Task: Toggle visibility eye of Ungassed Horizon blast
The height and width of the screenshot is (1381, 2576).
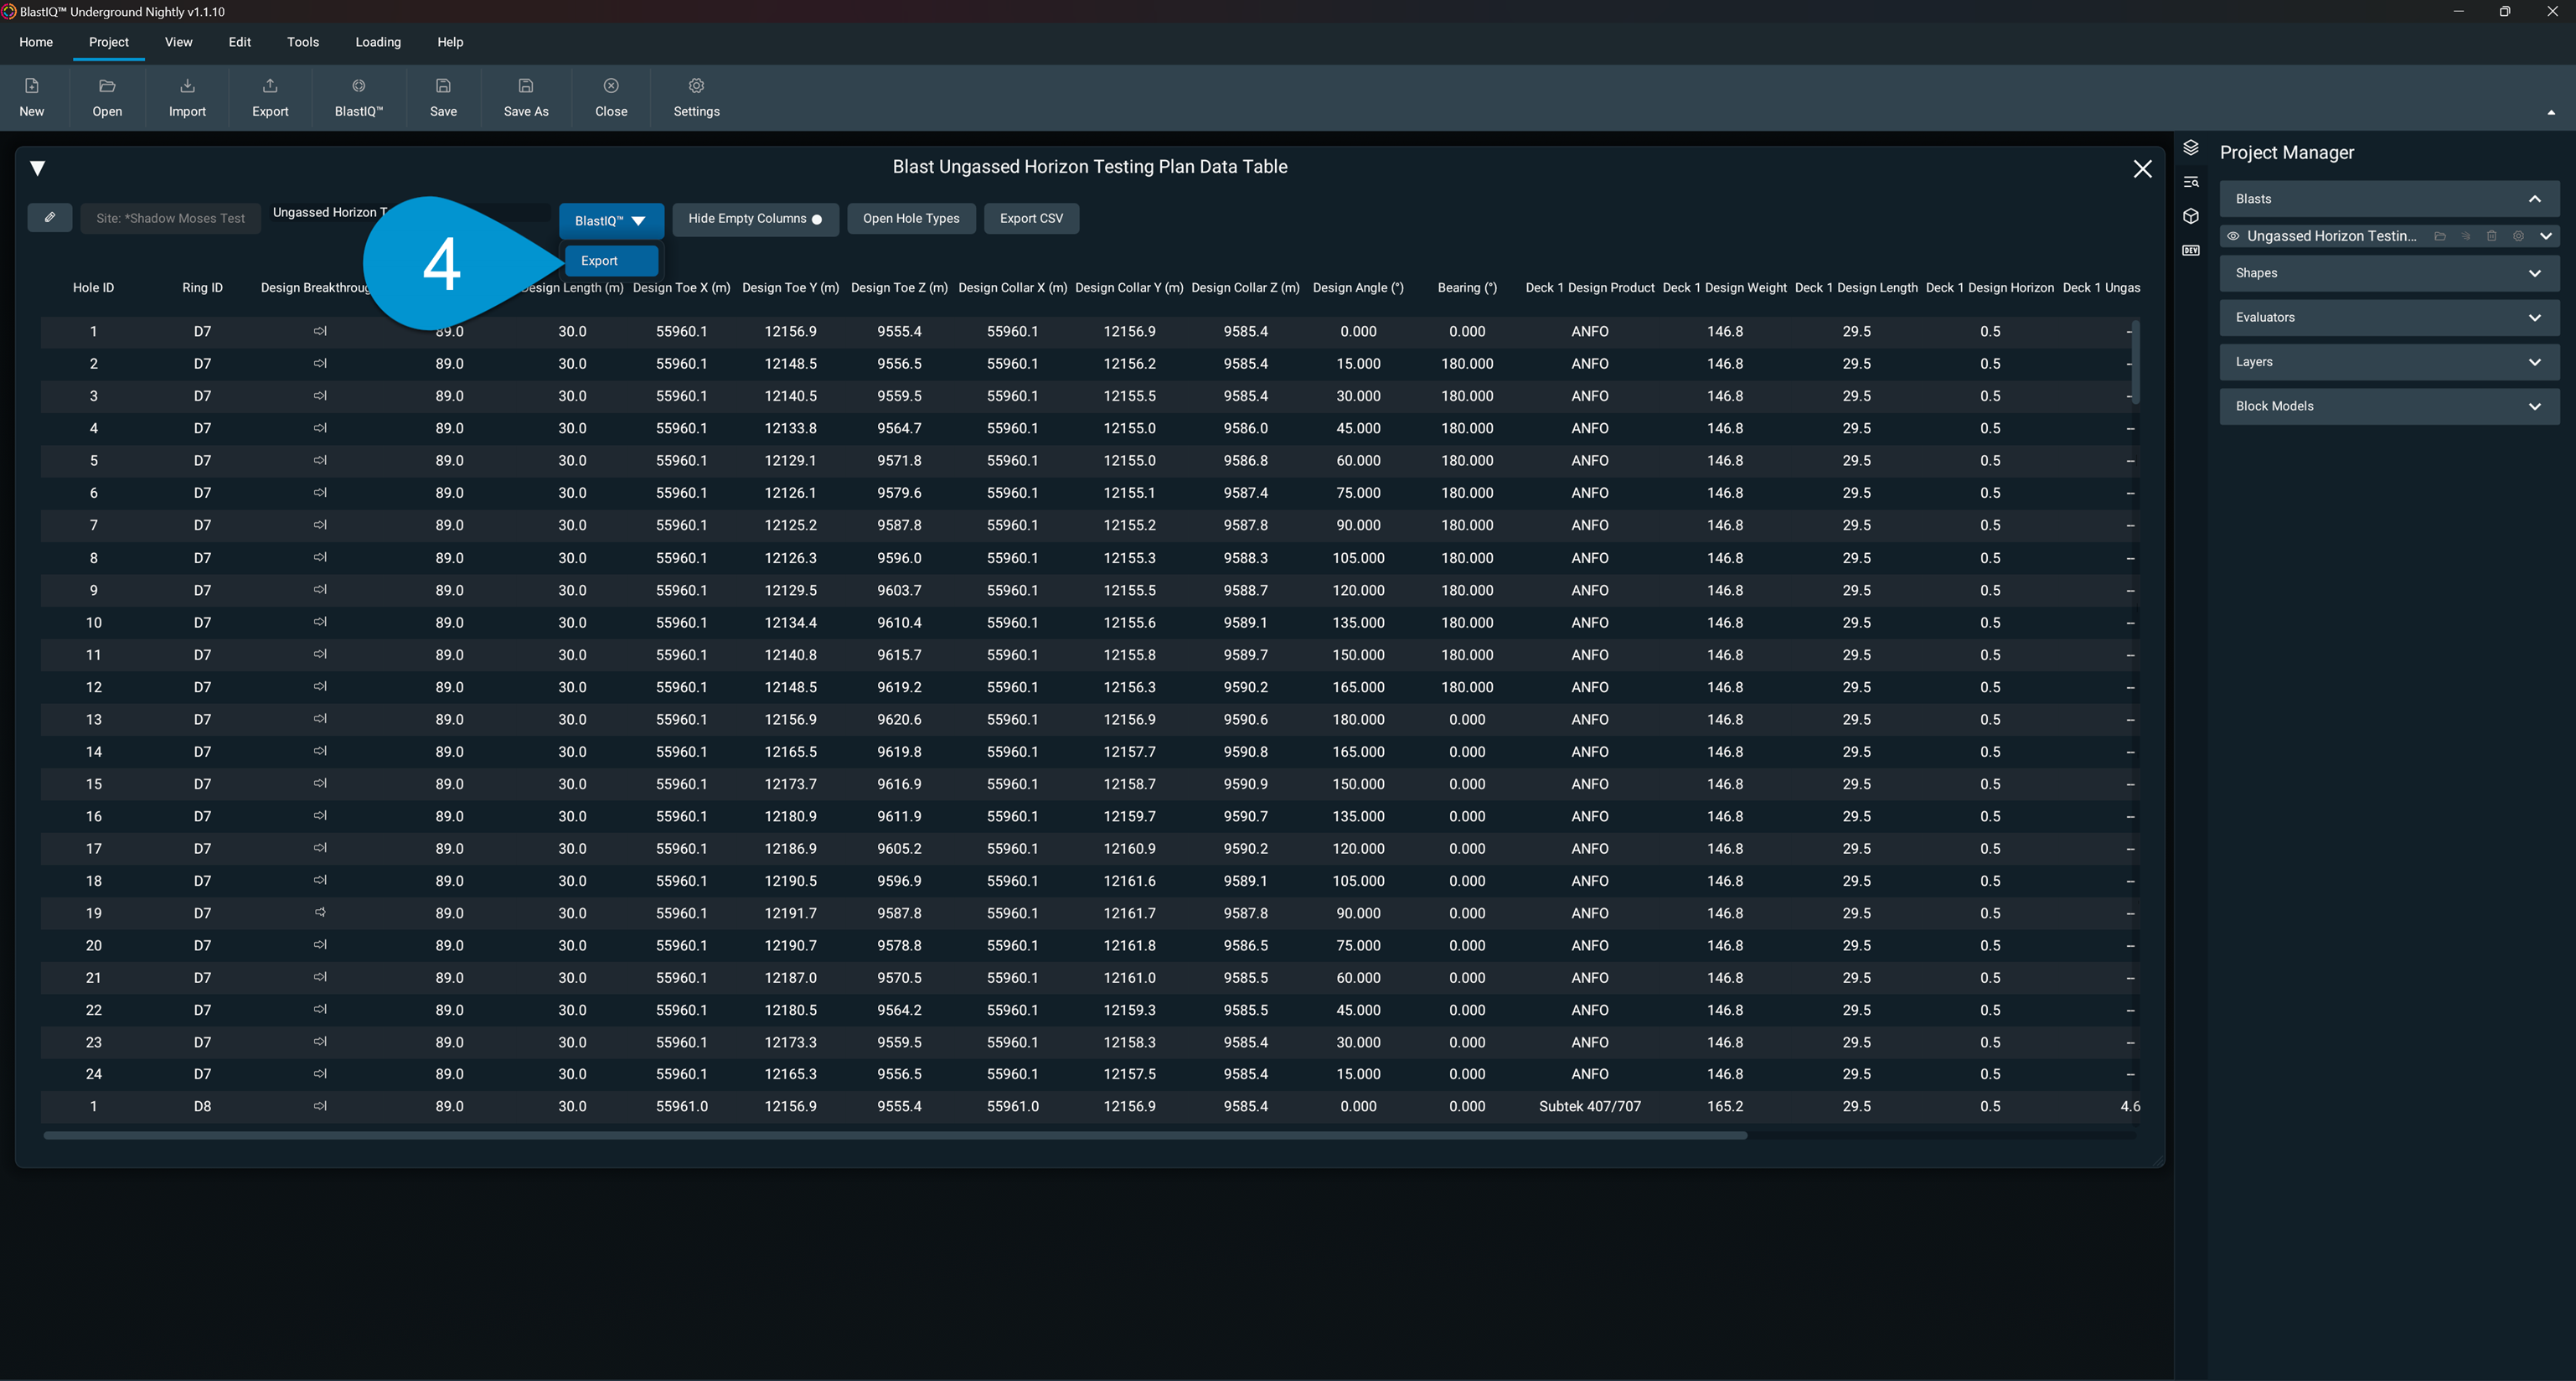Action: (x=2233, y=236)
